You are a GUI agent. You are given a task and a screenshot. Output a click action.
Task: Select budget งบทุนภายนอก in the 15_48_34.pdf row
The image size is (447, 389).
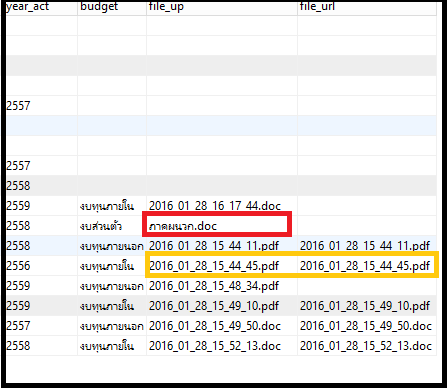111,286
